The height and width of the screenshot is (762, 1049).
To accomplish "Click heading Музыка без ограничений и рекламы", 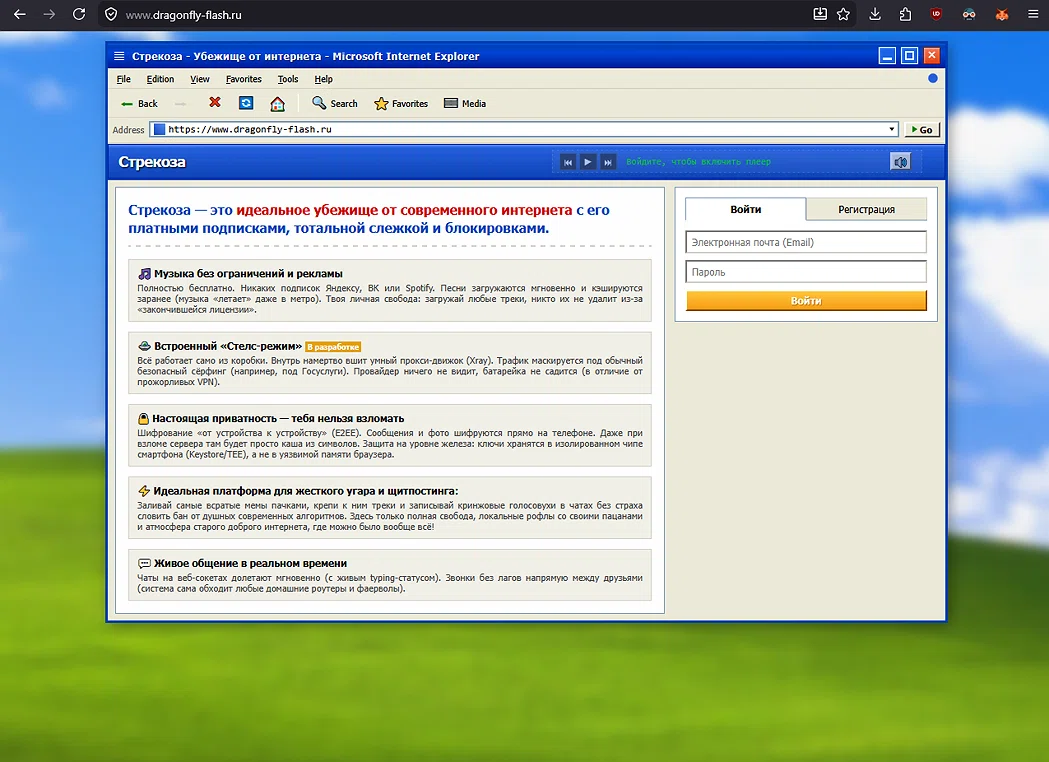I will [x=248, y=274].
